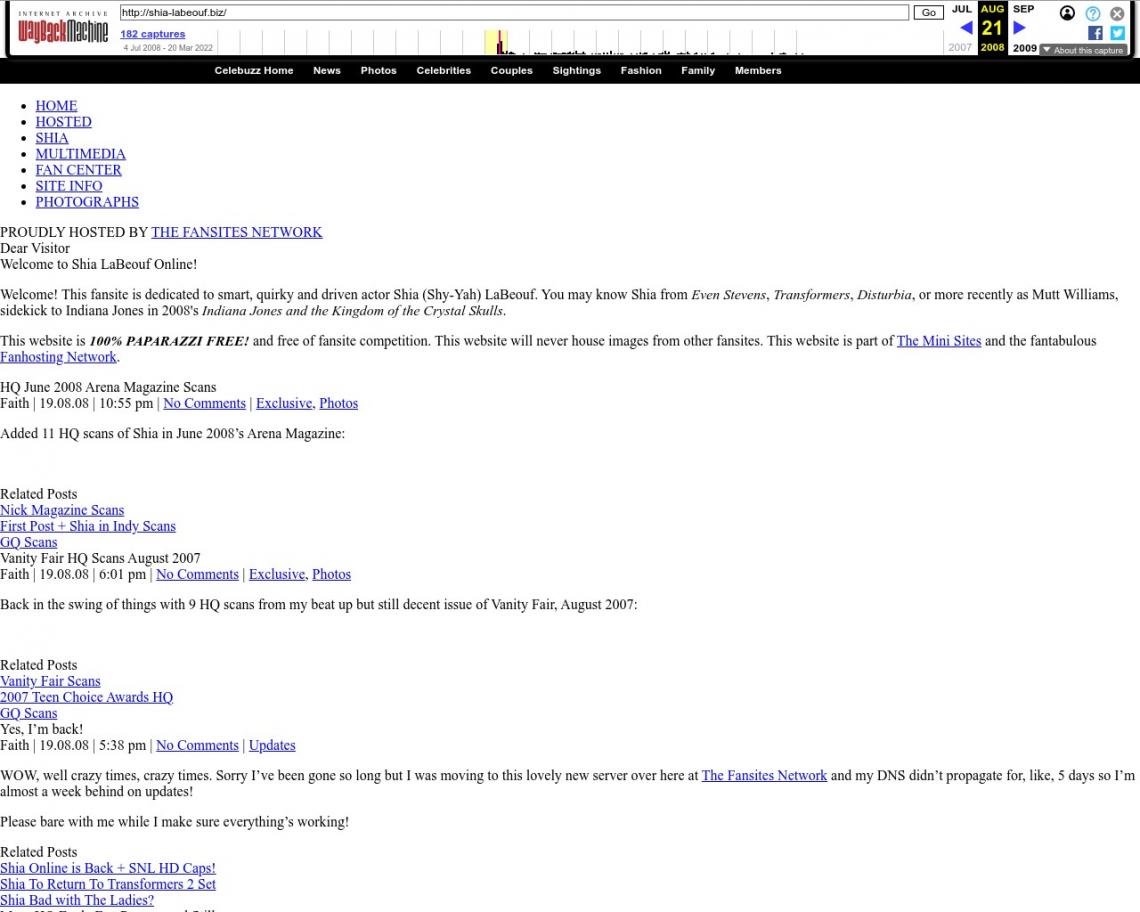Open Celebrities menu item
Viewport: 1140px width, 912px height.
coord(443,71)
